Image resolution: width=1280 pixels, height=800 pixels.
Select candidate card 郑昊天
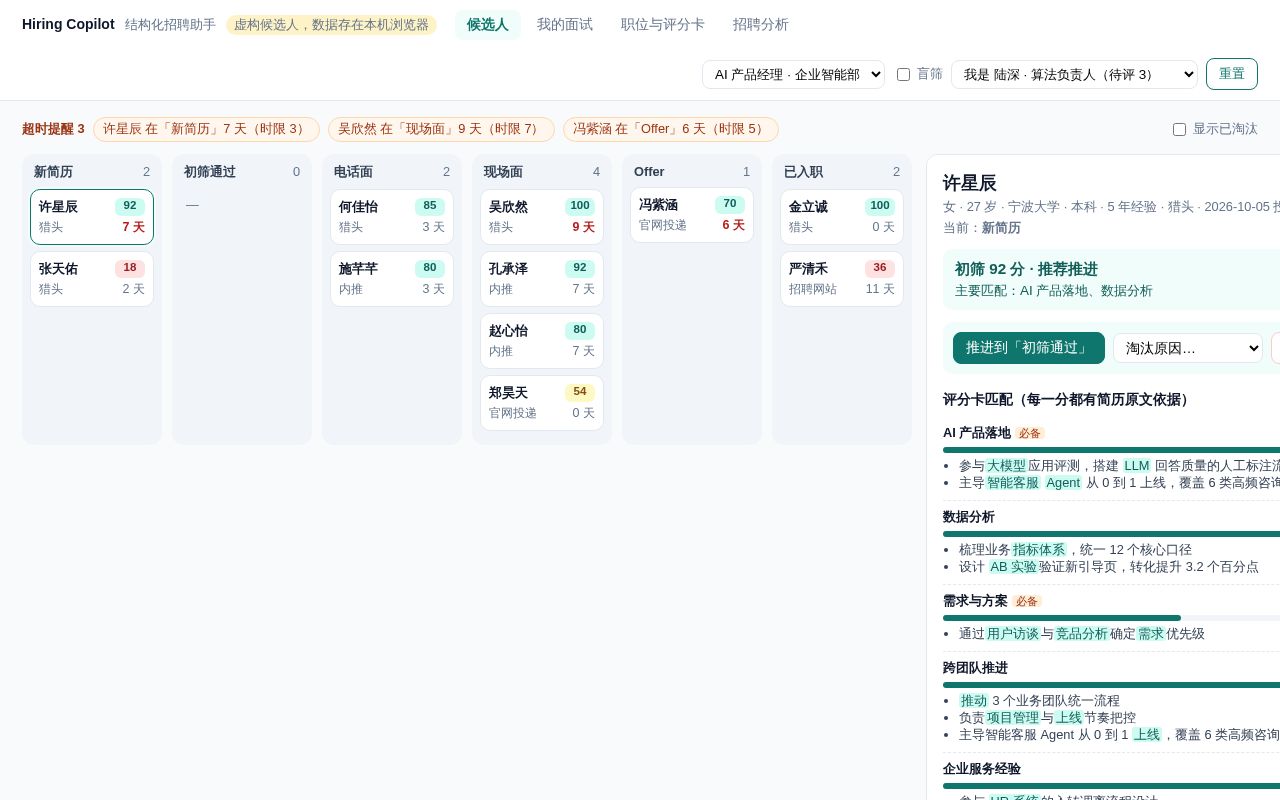tap(542, 403)
